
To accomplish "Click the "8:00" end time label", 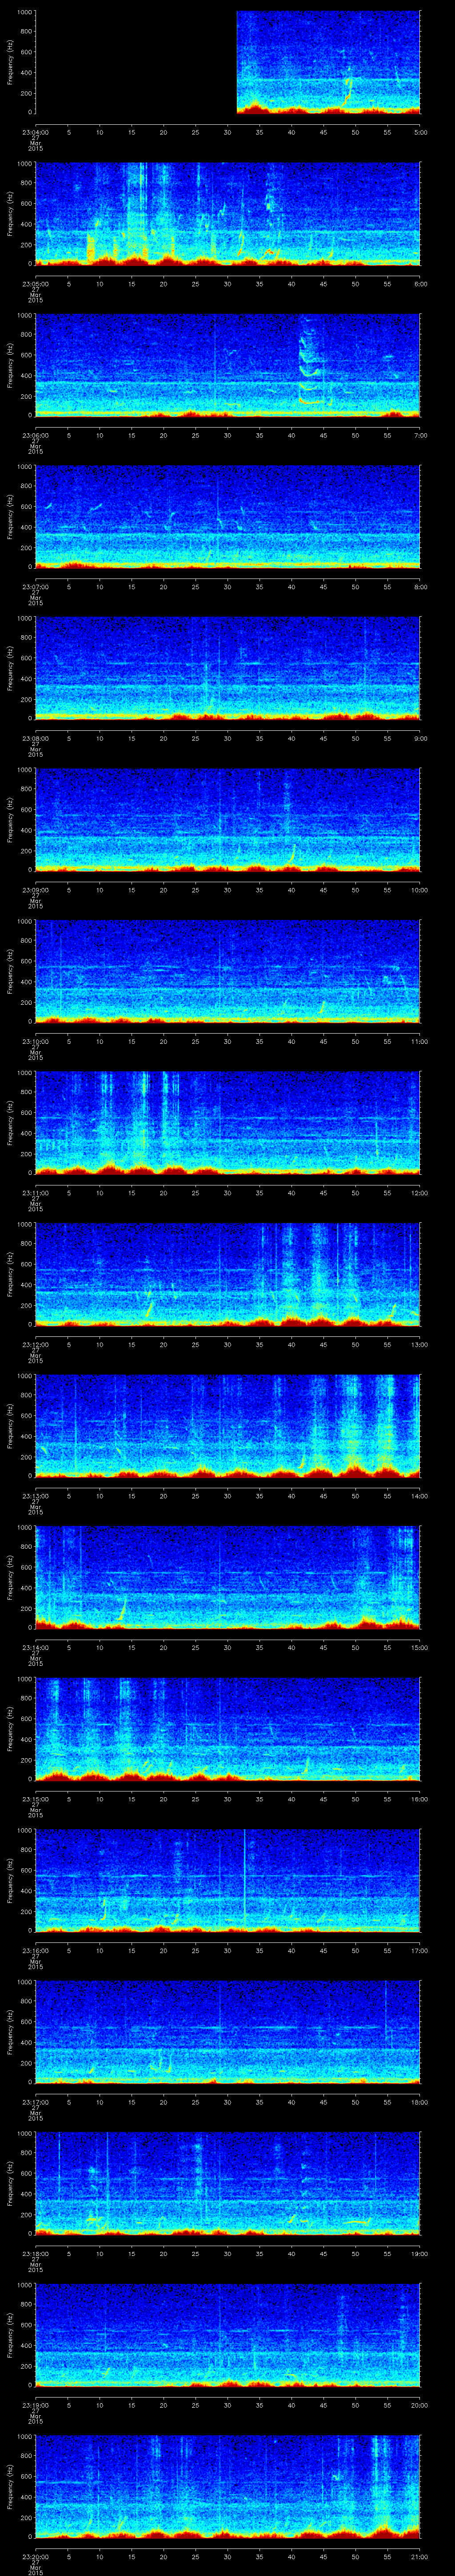I will pos(420,586).
